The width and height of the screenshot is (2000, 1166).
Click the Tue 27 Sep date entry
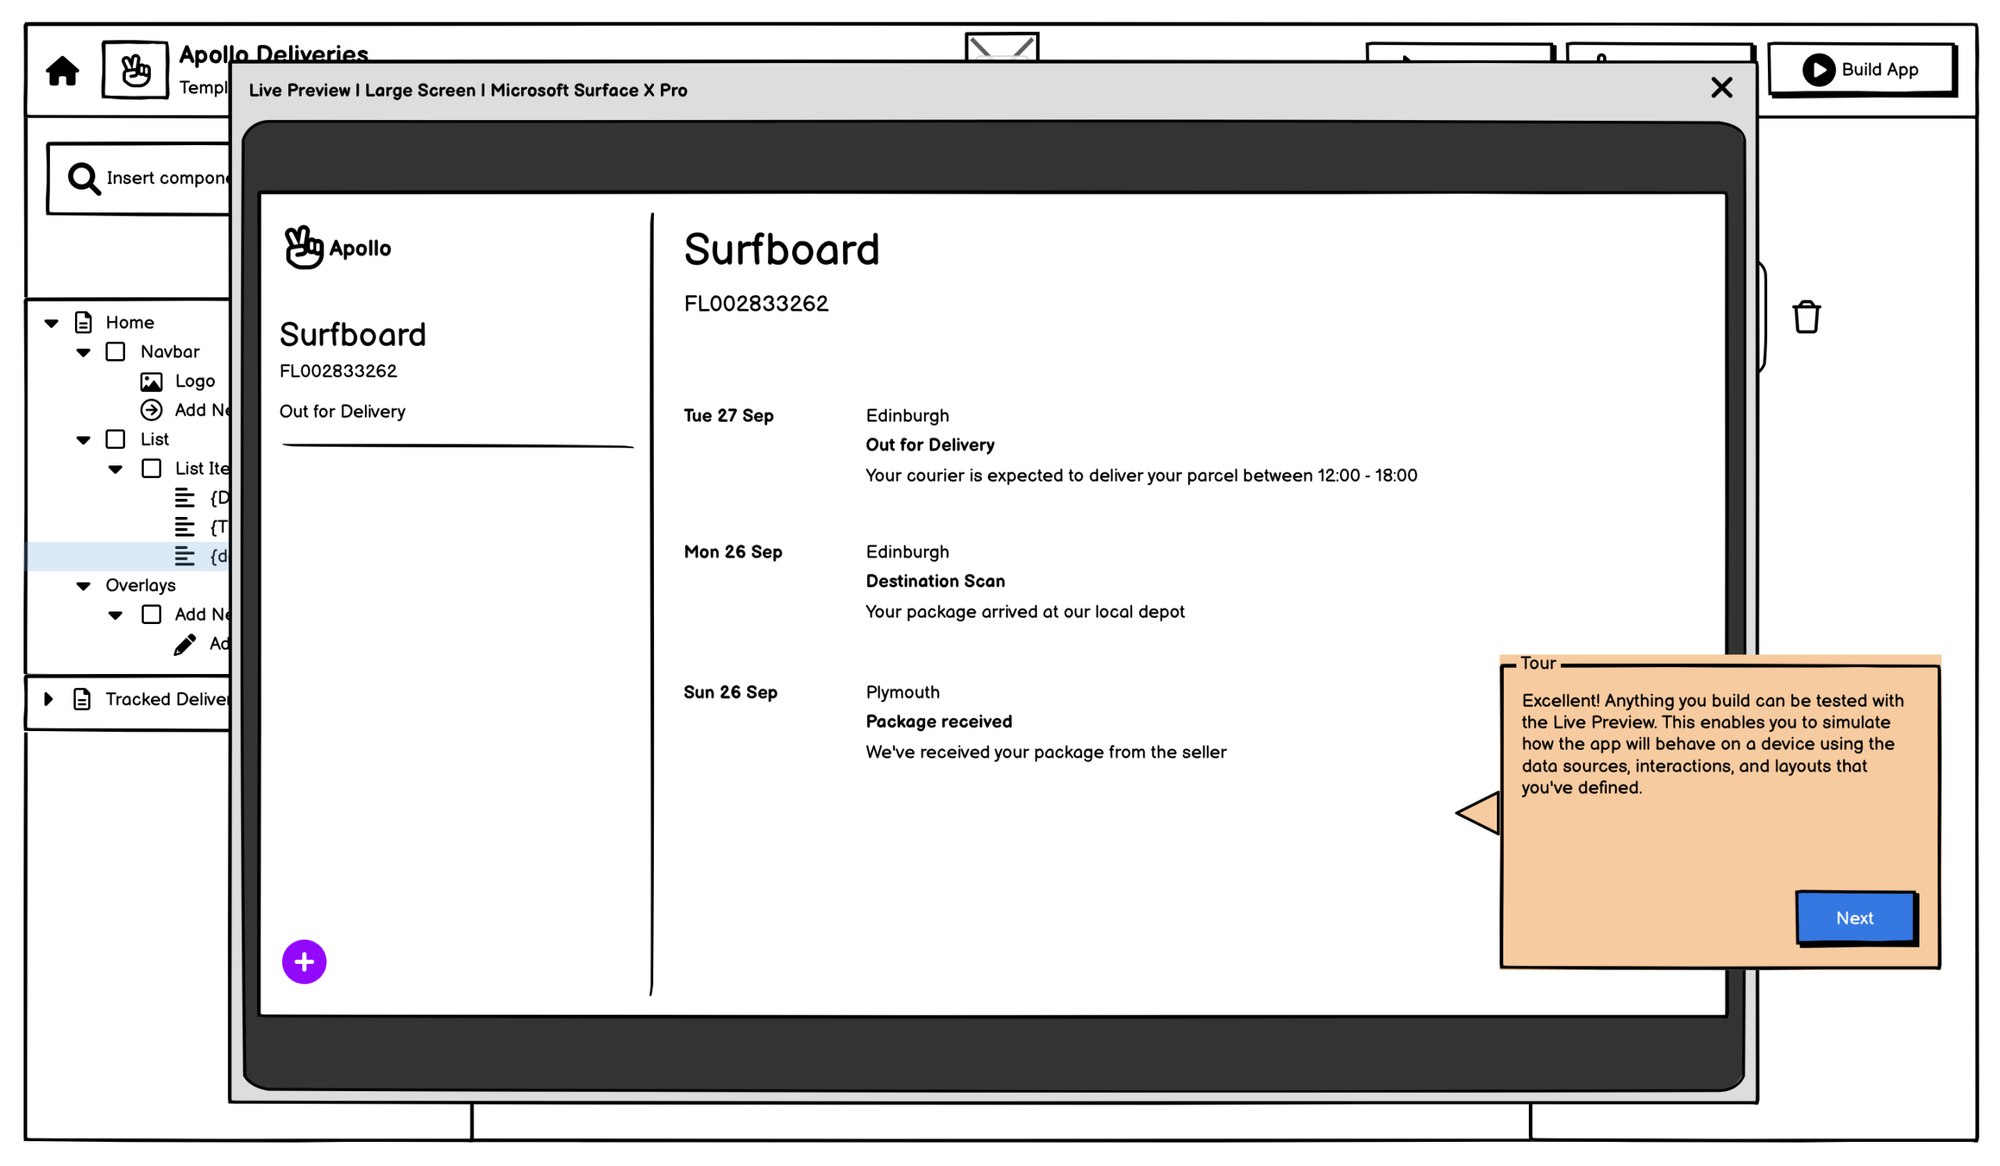click(x=728, y=415)
